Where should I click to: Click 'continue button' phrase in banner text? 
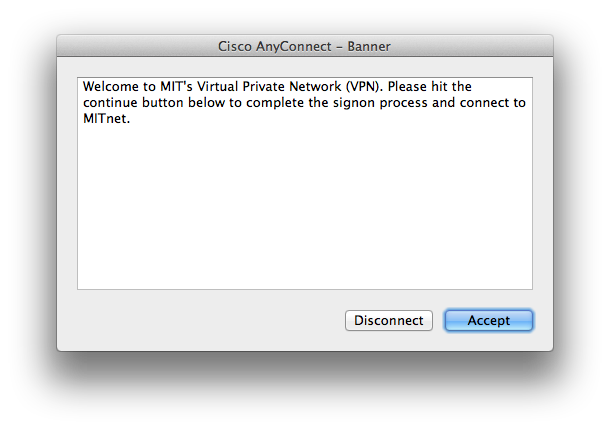pos(133,102)
